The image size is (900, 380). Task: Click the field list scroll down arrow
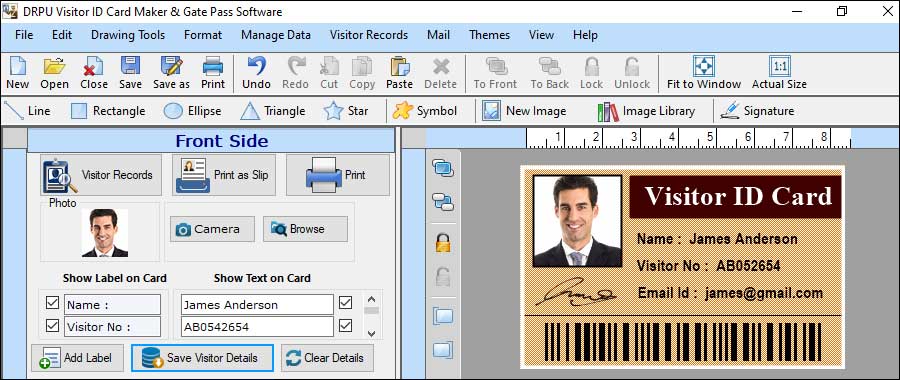(x=371, y=333)
